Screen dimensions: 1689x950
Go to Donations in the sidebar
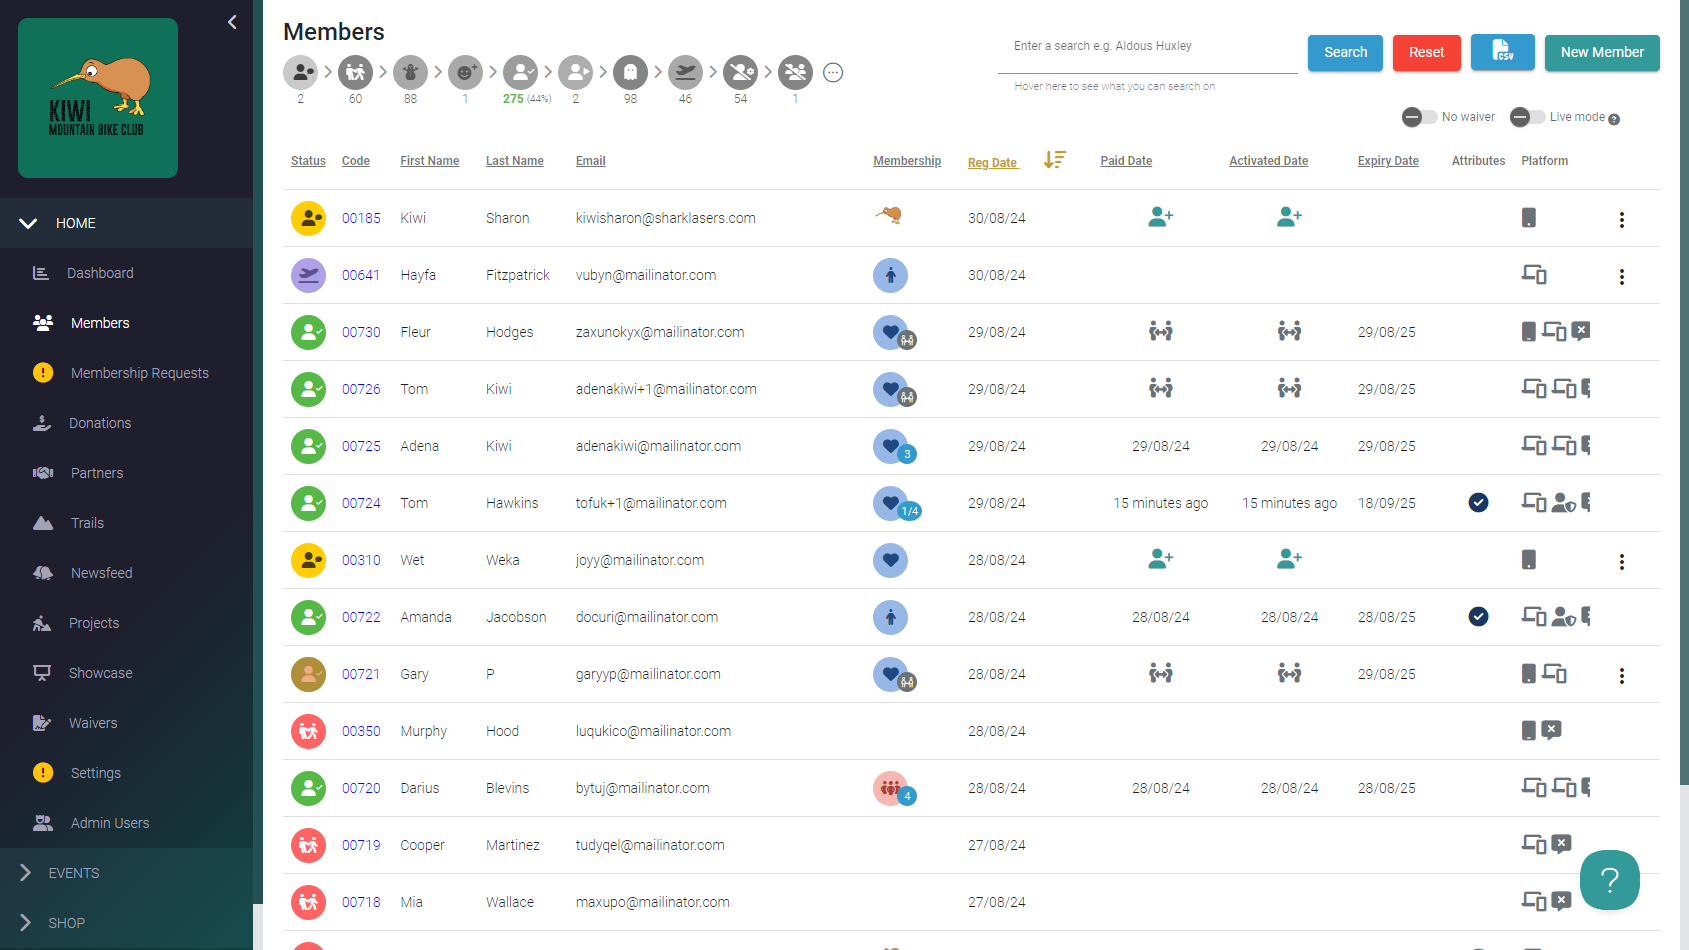pyautogui.click(x=126, y=423)
